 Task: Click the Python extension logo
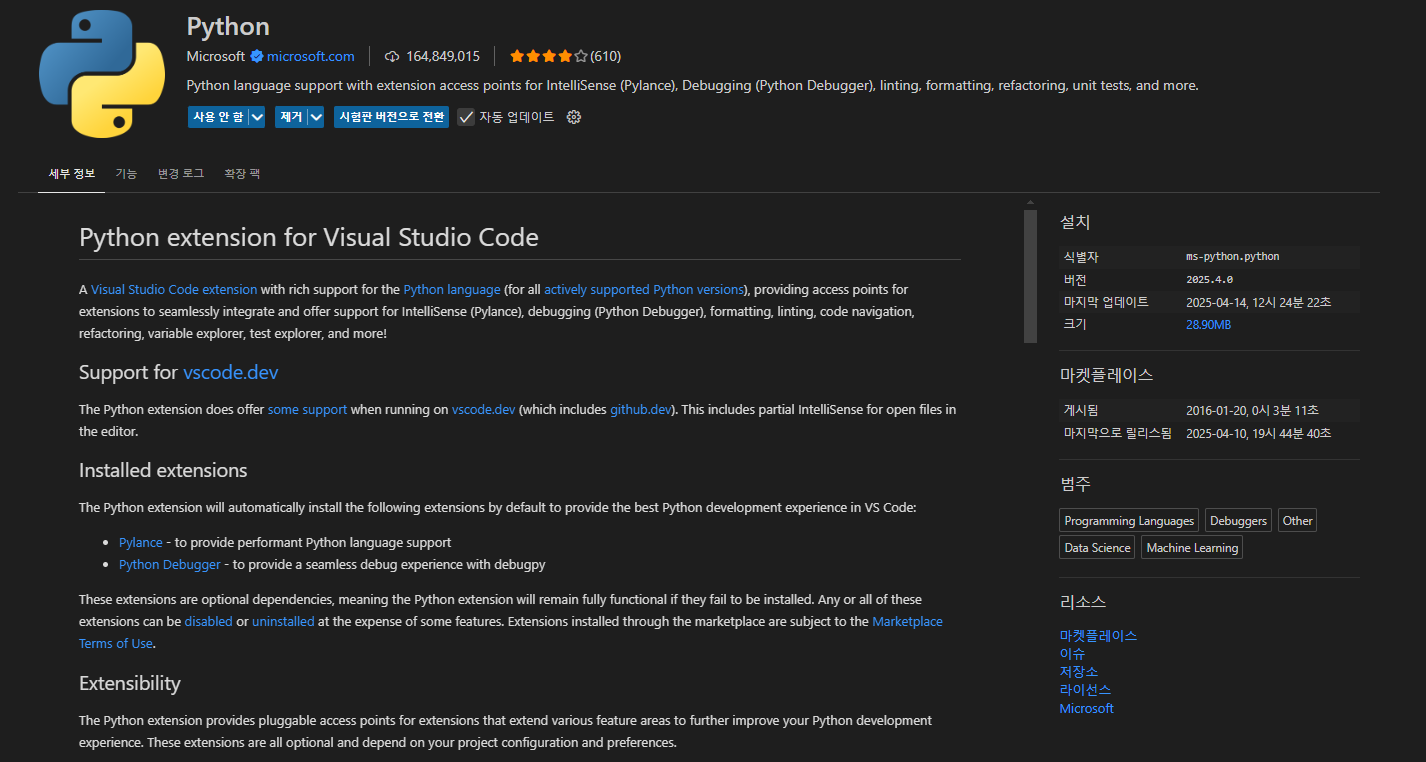click(102, 75)
